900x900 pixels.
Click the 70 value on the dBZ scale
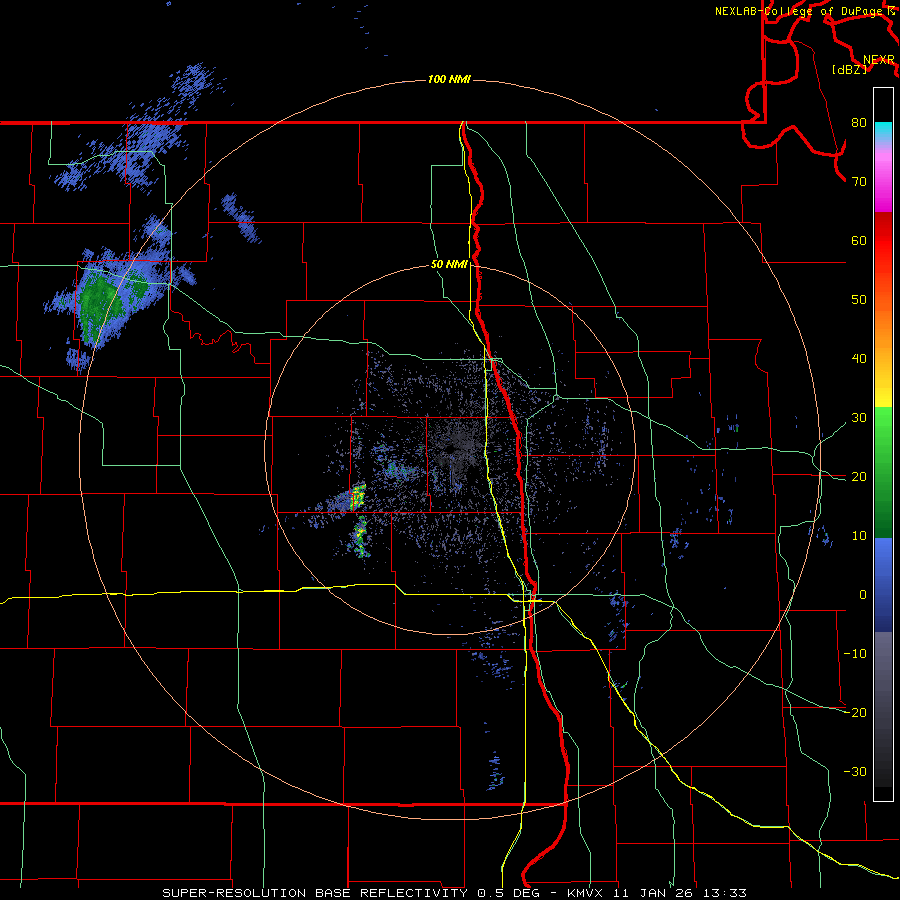click(x=859, y=182)
